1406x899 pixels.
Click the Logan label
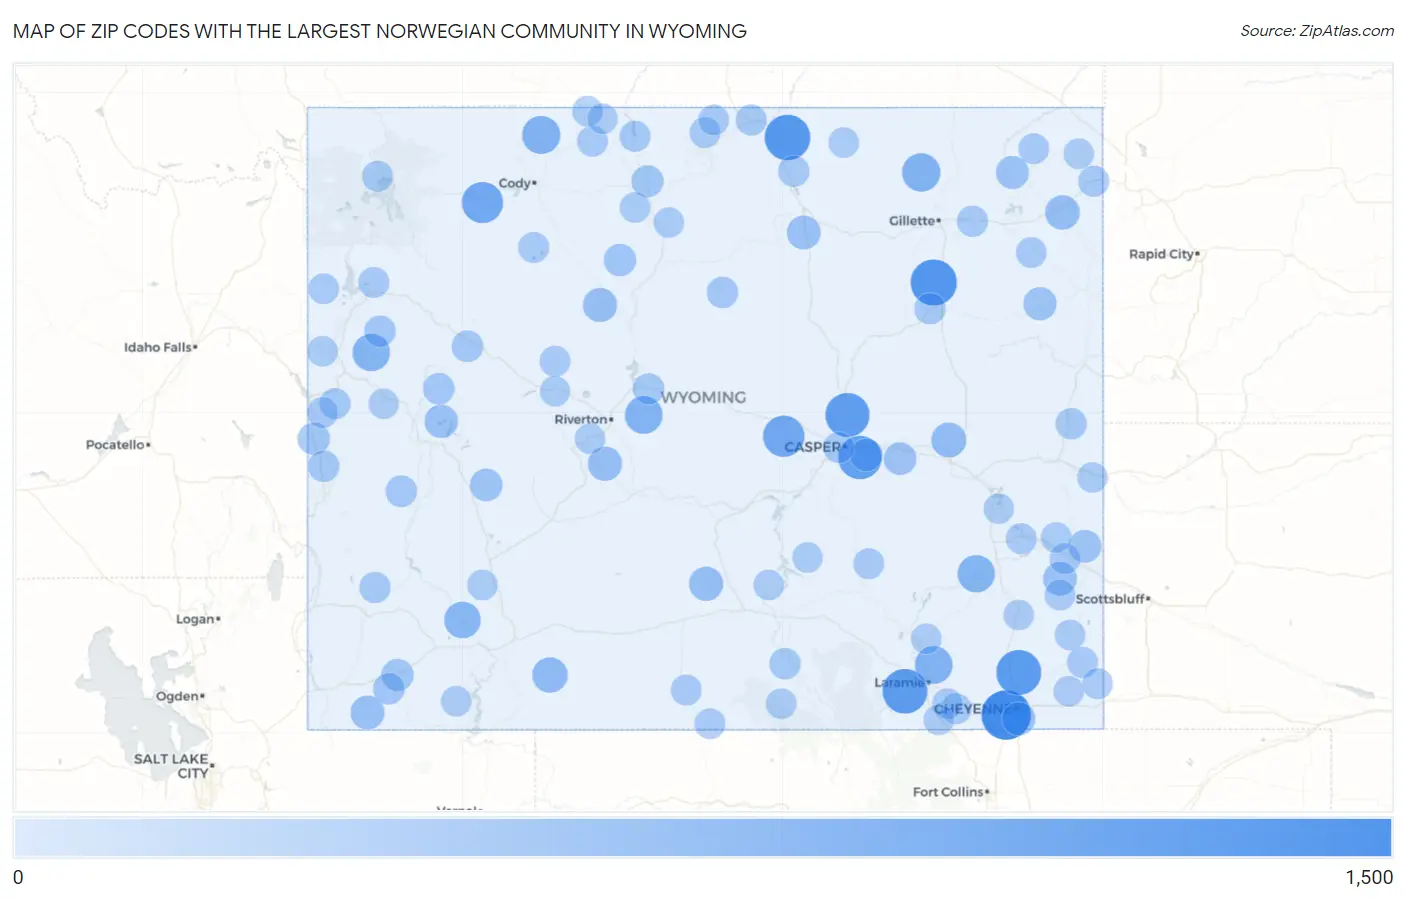coord(198,619)
